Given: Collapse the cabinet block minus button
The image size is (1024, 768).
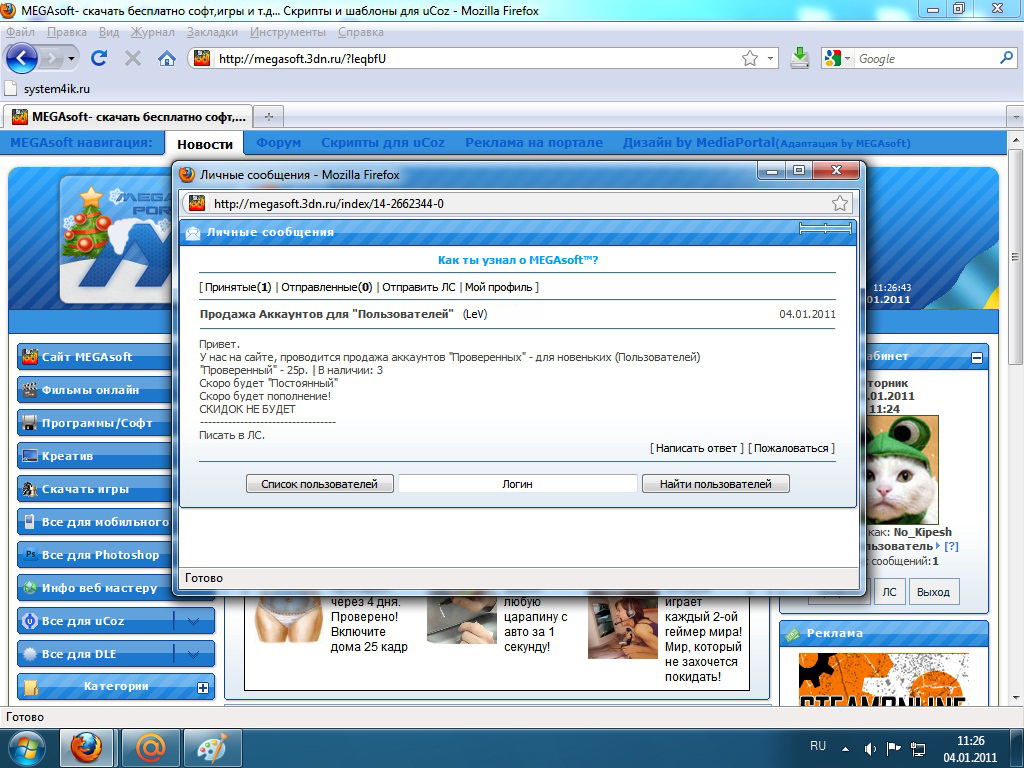Looking at the screenshot, I should pos(977,357).
